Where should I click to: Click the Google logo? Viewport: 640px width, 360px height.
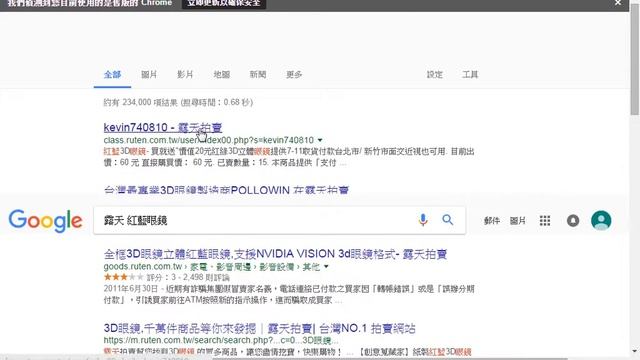coord(45,221)
